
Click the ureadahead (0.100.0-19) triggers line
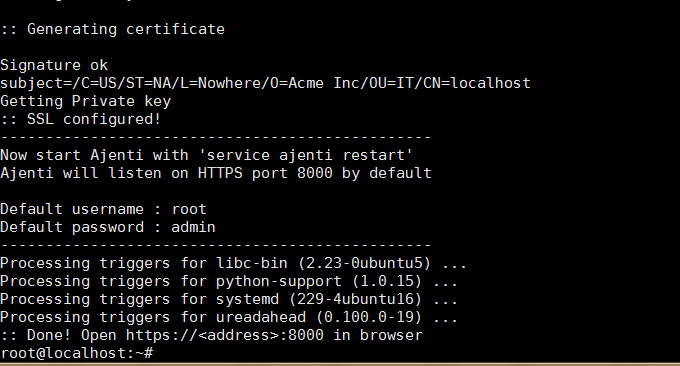(x=229, y=317)
